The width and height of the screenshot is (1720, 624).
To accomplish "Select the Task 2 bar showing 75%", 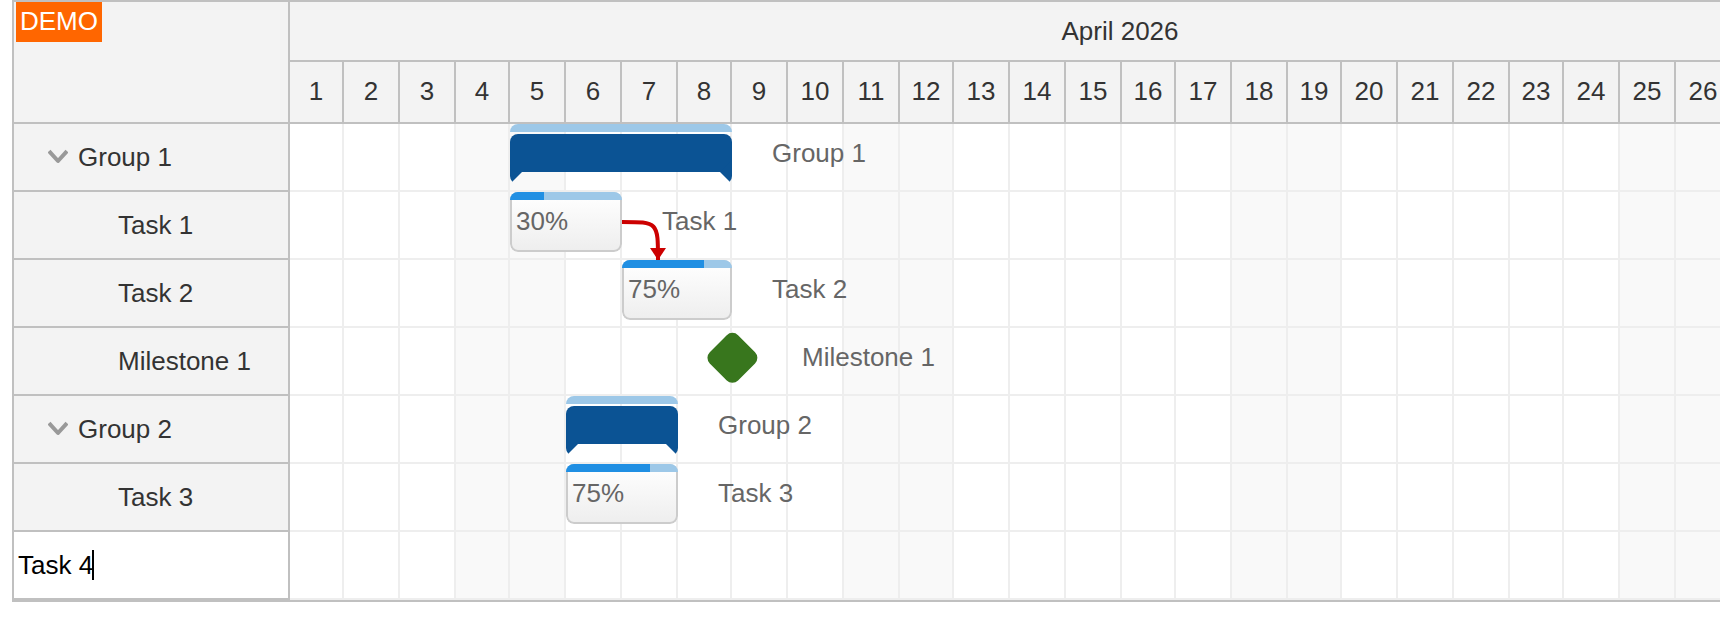I will click(x=676, y=290).
